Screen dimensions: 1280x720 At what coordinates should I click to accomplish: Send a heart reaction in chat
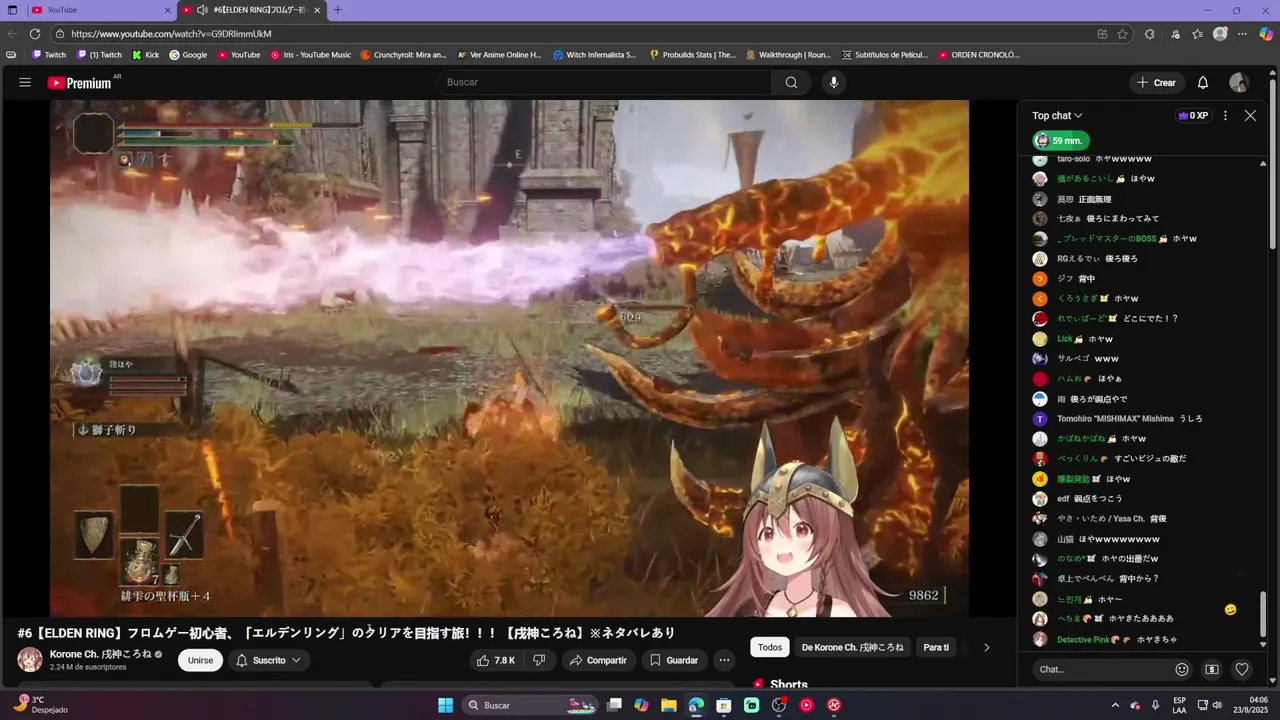pyautogui.click(x=1242, y=669)
